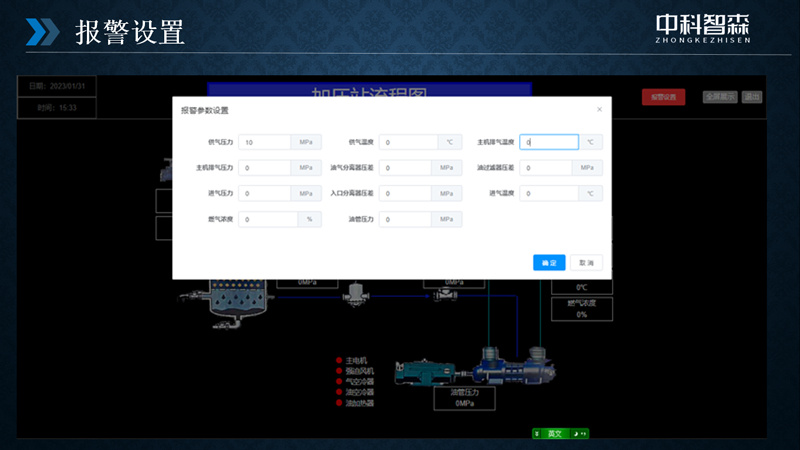800x450 pixels.
Task: Click the red 报警设置 button
Action: point(663,97)
